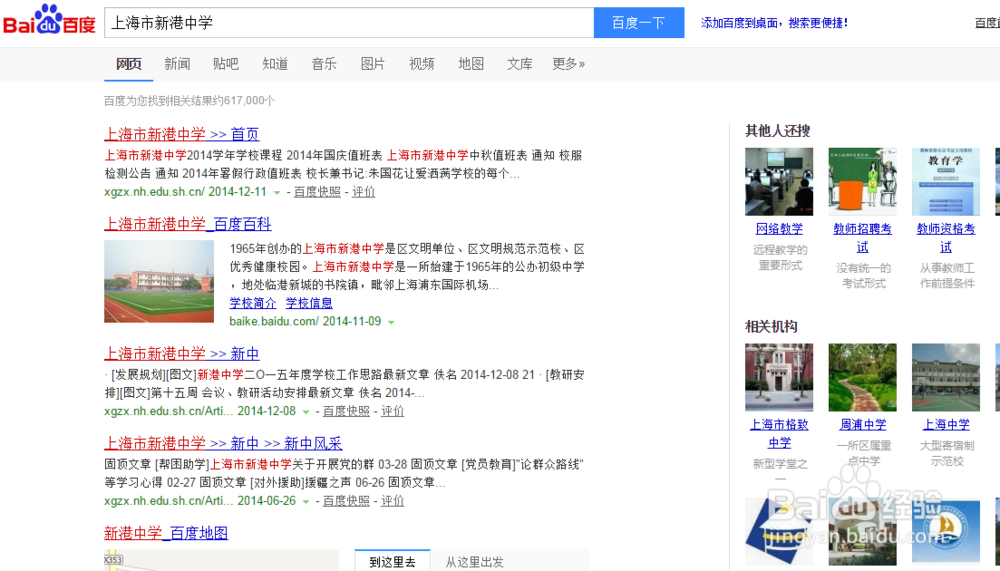This screenshot has width=1000, height=571.
Task: Select the 从这里出发 map tab
Action: point(474,561)
